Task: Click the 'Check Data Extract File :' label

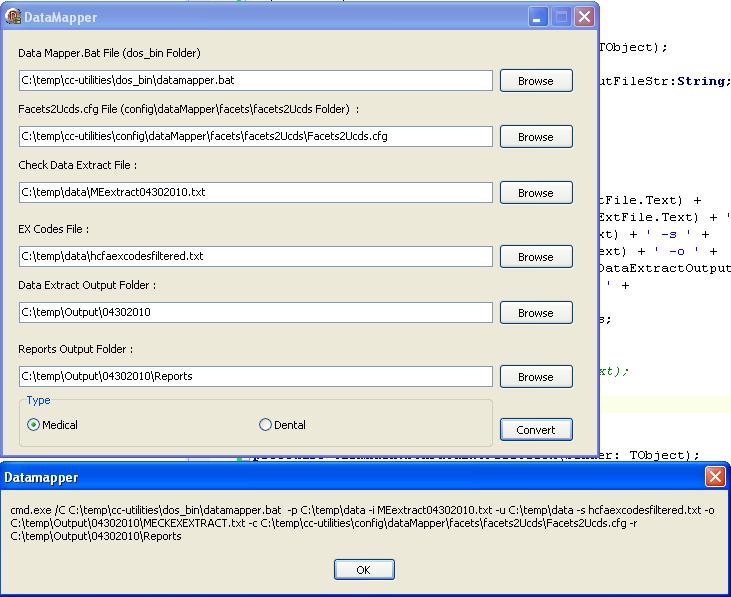Action: coord(77,165)
